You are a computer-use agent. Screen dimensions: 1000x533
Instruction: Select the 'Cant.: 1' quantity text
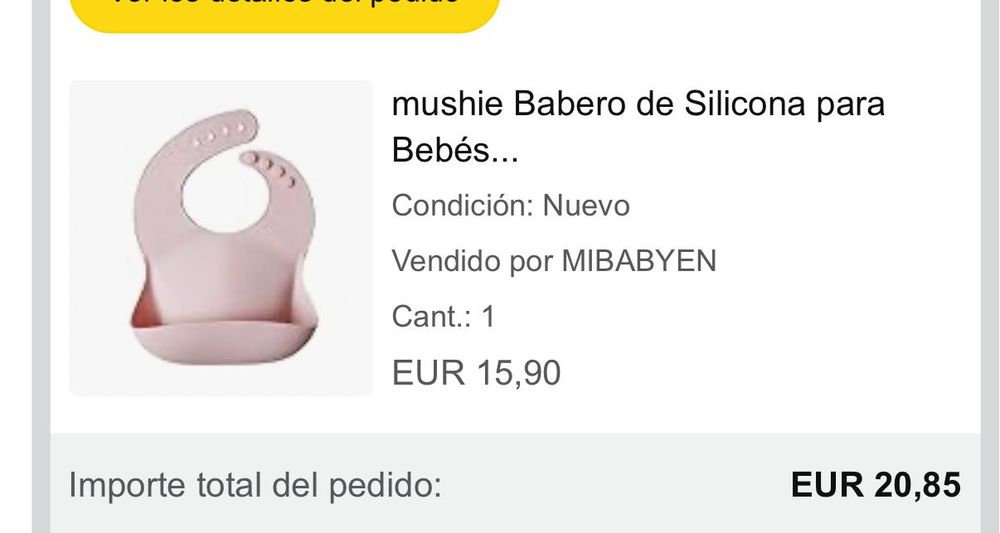pos(443,317)
